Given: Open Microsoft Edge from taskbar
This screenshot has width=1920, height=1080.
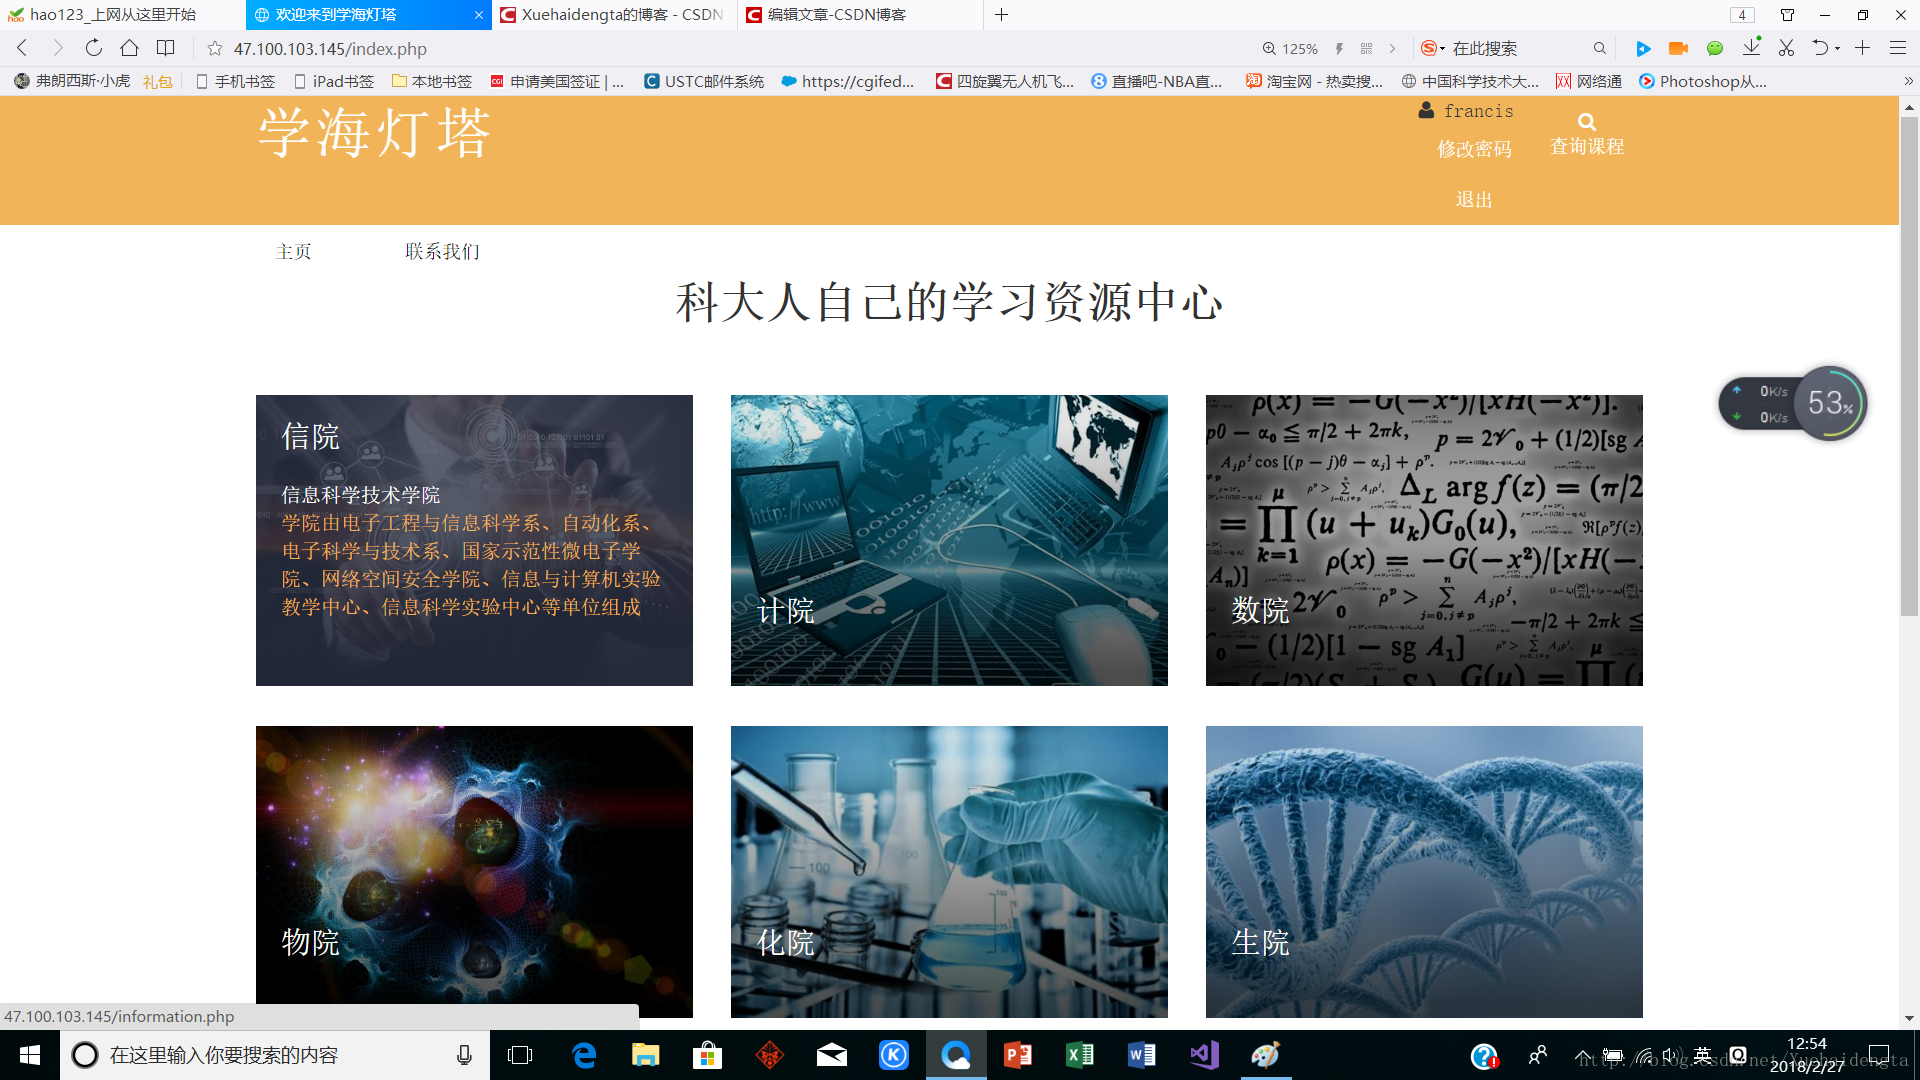Looking at the screenshot, I should coord(584,1055).
